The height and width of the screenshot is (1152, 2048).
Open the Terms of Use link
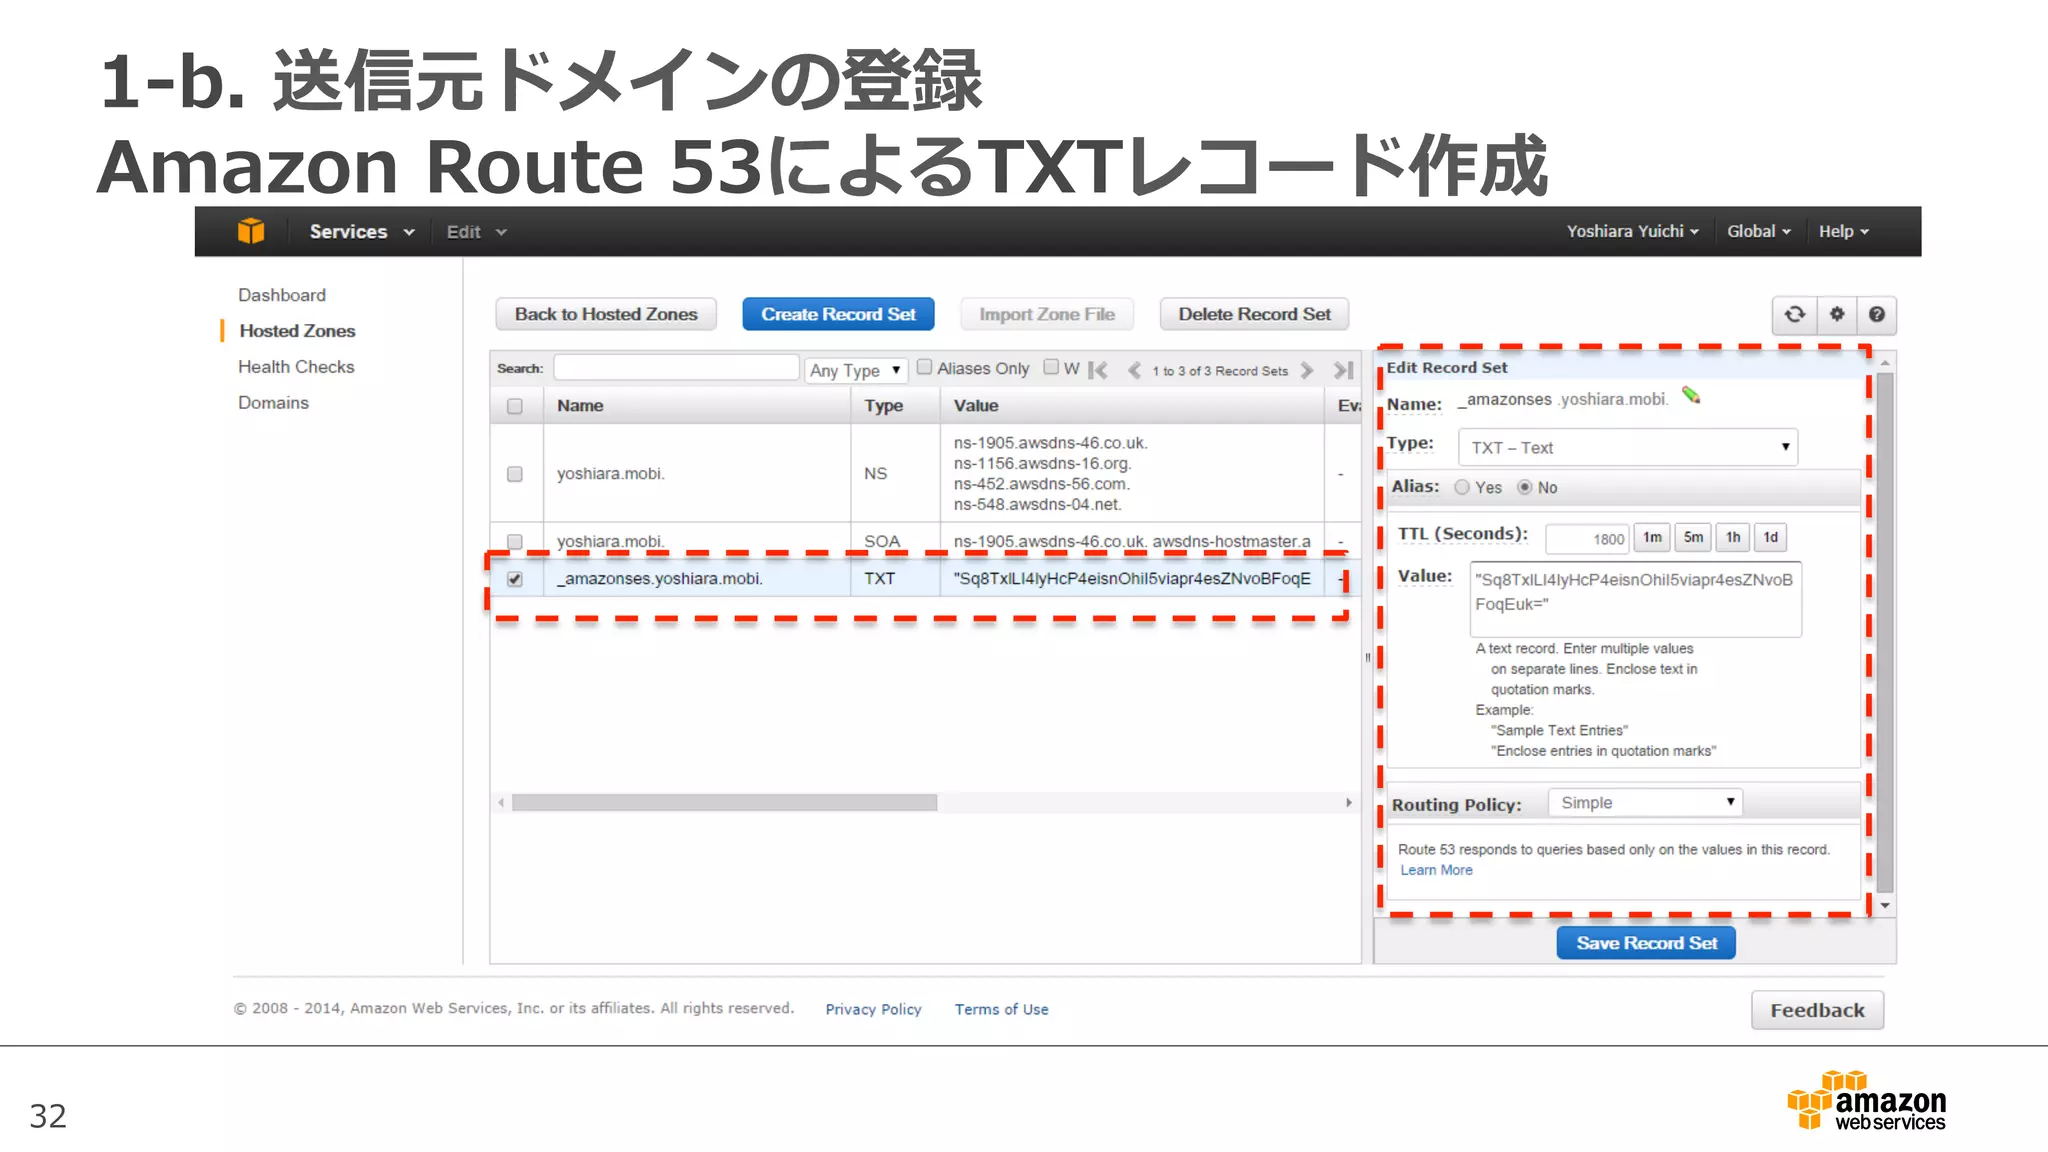(x=1001, y=1009)
